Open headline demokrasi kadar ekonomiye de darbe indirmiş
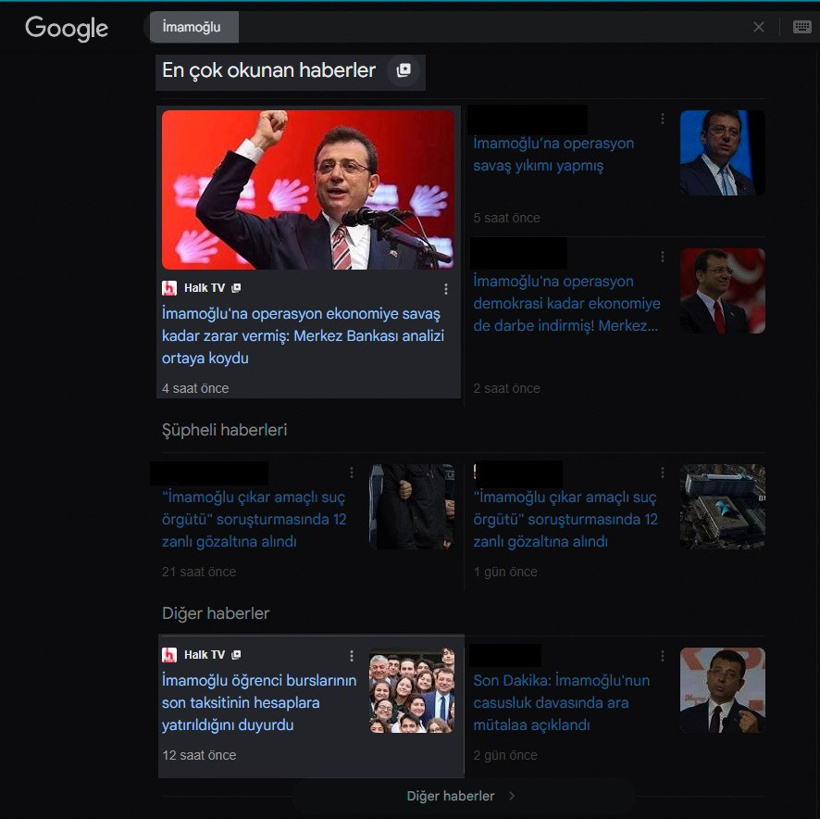This screenshot has height=819, width=820. point(566,303)
